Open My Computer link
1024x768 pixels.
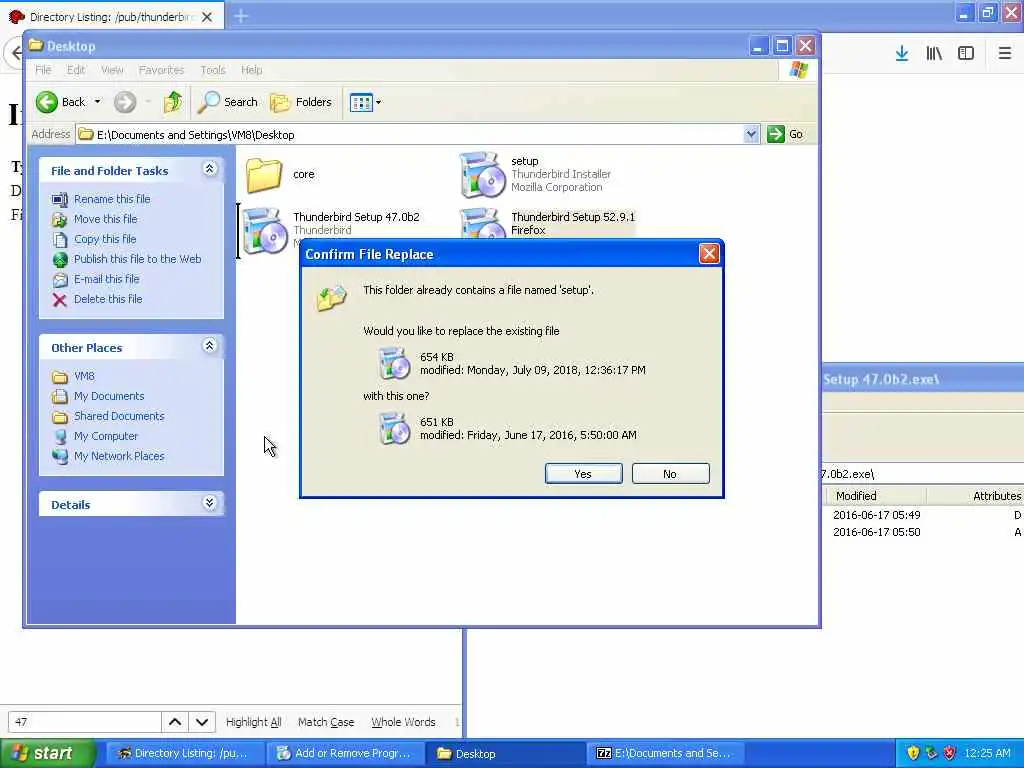(x=106, y=436)
